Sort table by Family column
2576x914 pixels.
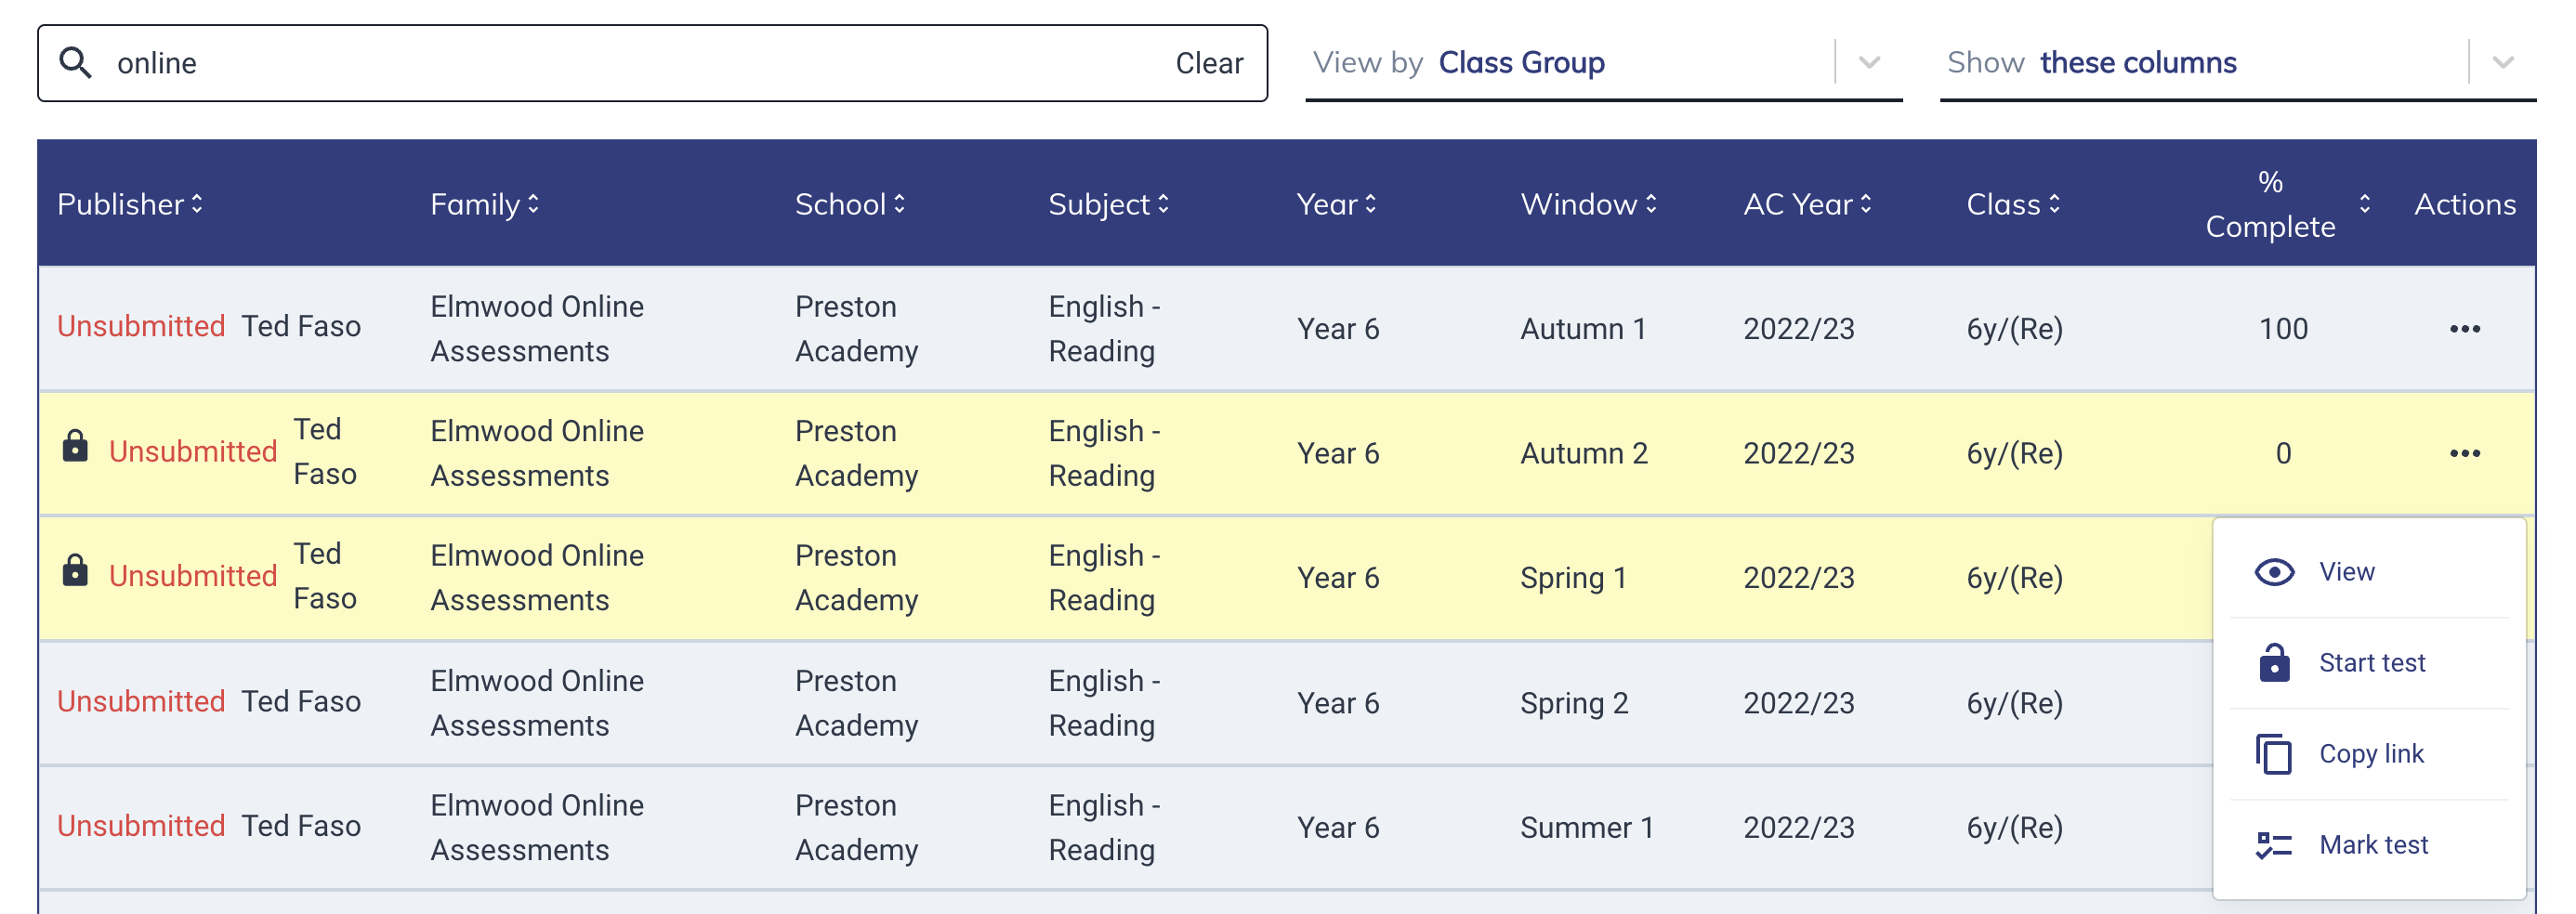click(x=533, y=204)
